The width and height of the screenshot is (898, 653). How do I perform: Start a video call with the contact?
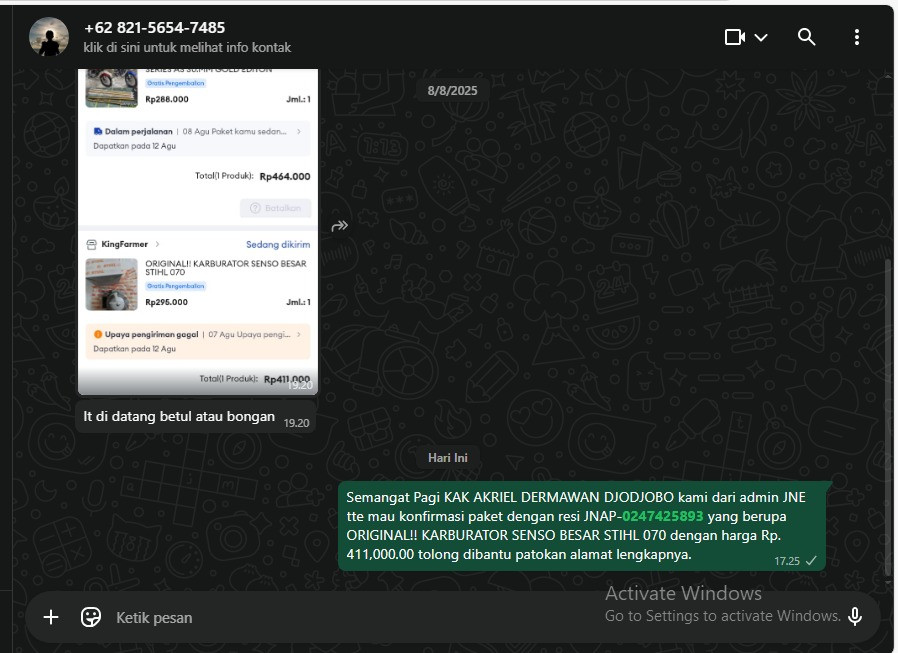click(735, 37)
